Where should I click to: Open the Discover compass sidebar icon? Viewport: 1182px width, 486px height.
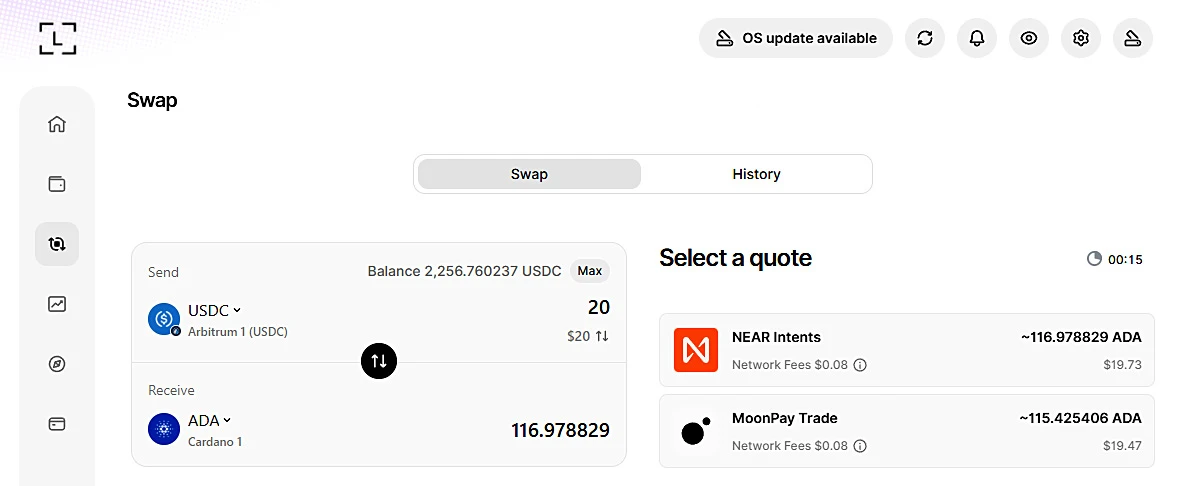pyautogui.click(x=57, y=364)
